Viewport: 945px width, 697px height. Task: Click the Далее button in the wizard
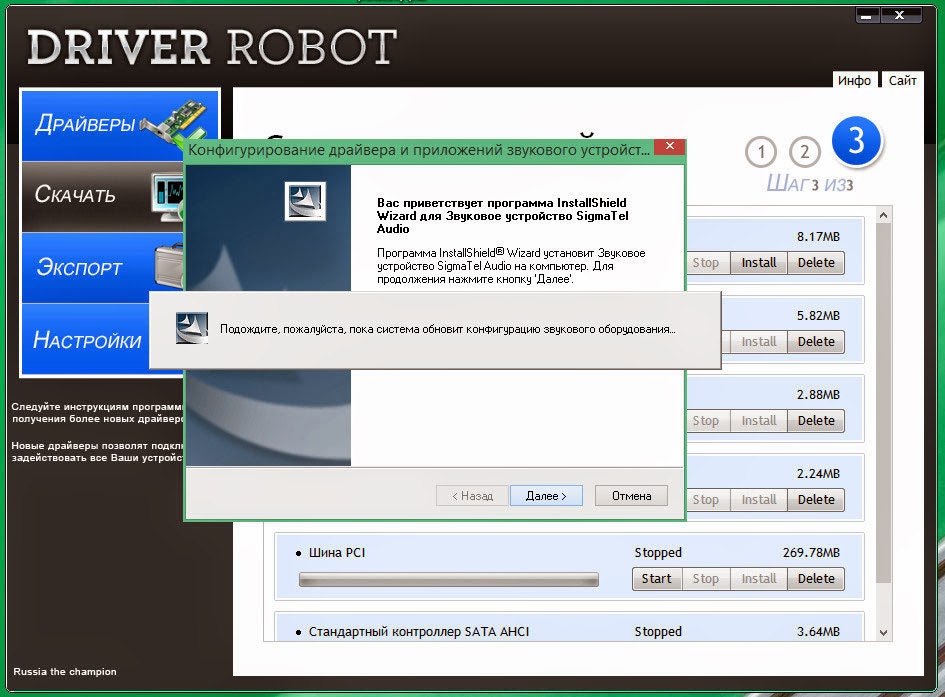tap(546, 496)
